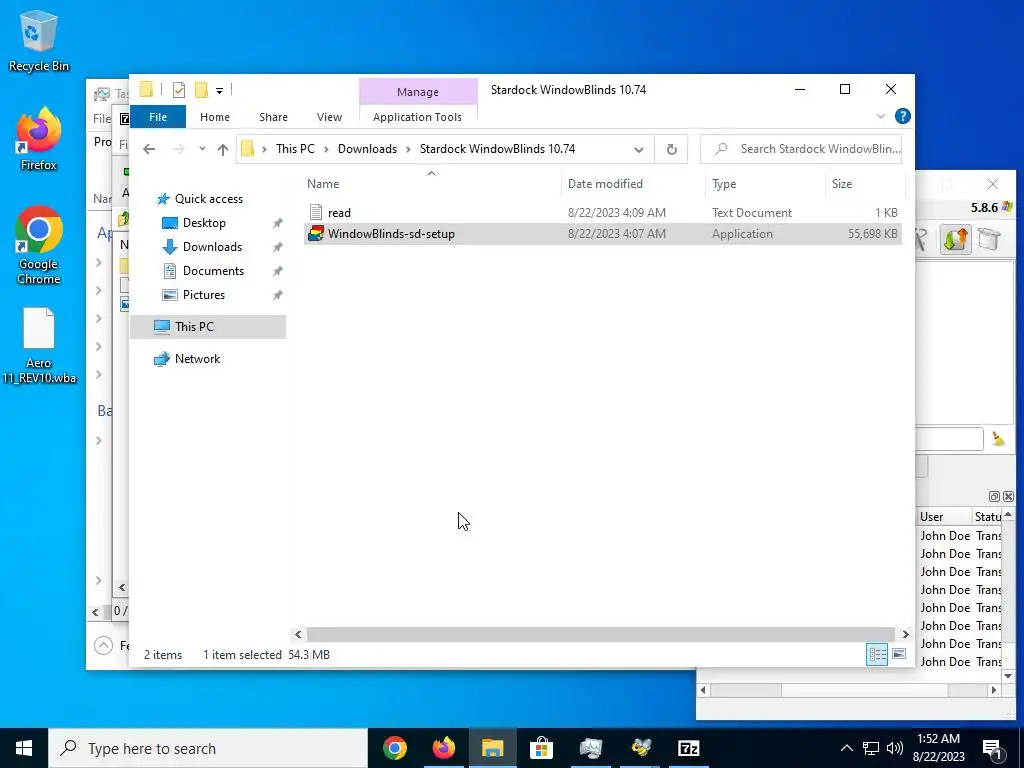The image size is (1024, 768).
Task: Switch to Task Manager taskbar icon
Action: (x=590, y=748)
